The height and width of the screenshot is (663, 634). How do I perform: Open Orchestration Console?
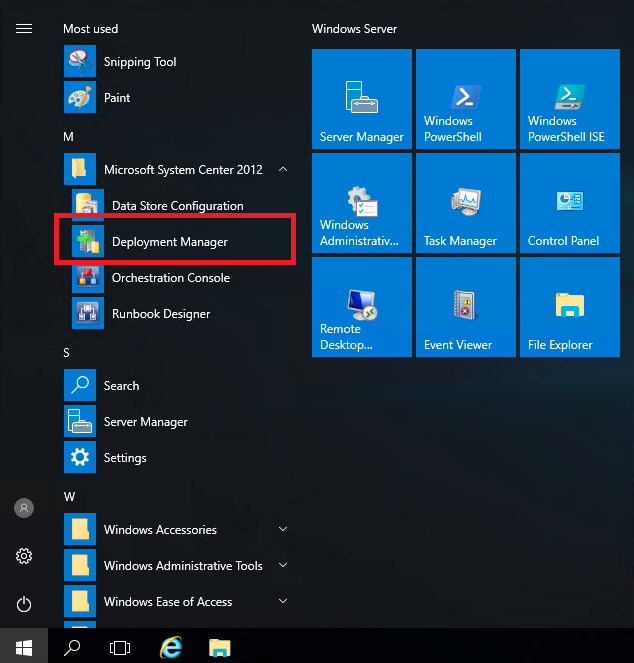[x=170, y=278]
